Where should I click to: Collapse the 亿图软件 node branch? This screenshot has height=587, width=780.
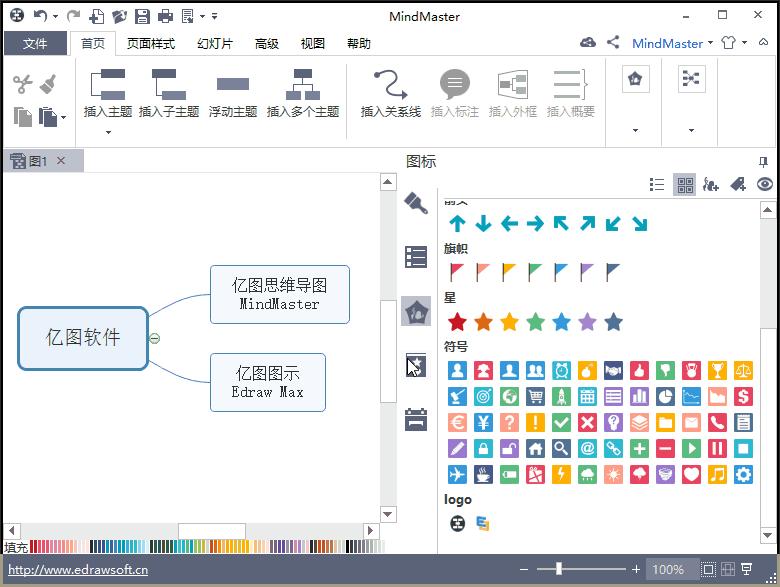155,338
